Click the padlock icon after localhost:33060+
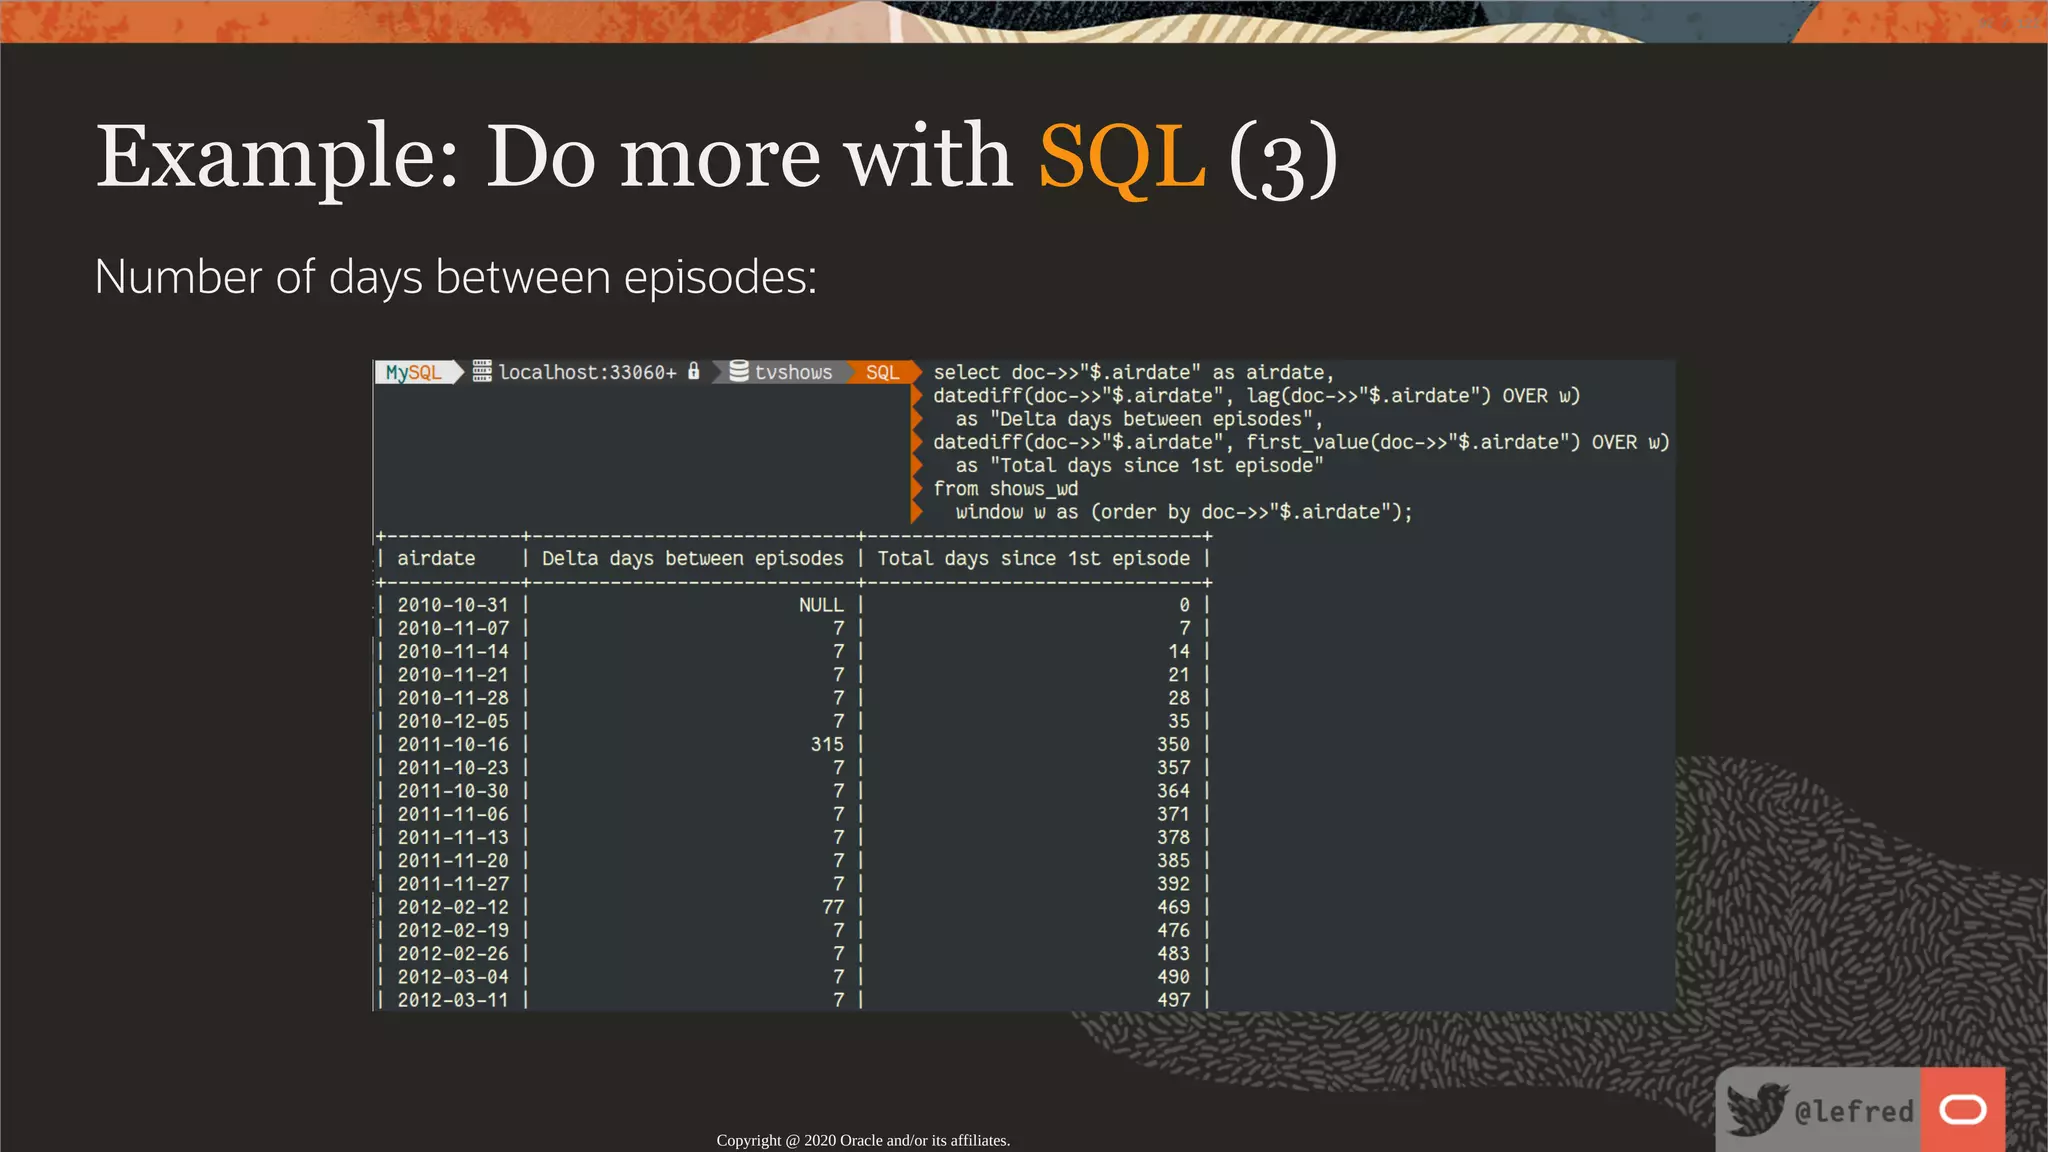The image size is (2048, 1152). [694, 371]
